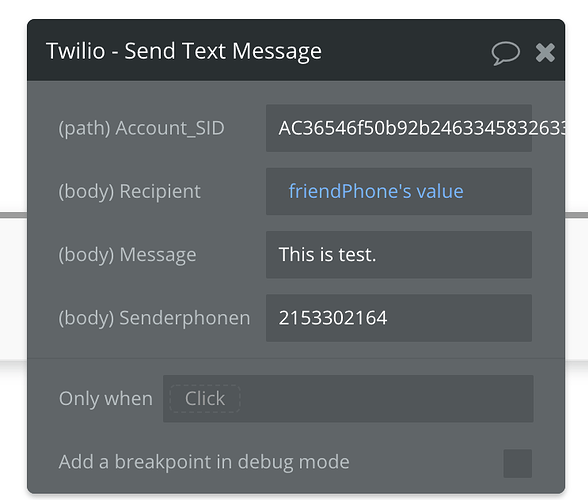This screenshot has width=588, height=500.
Task: Click the dark header bar beside the title
Action: (x=405, y=51)
